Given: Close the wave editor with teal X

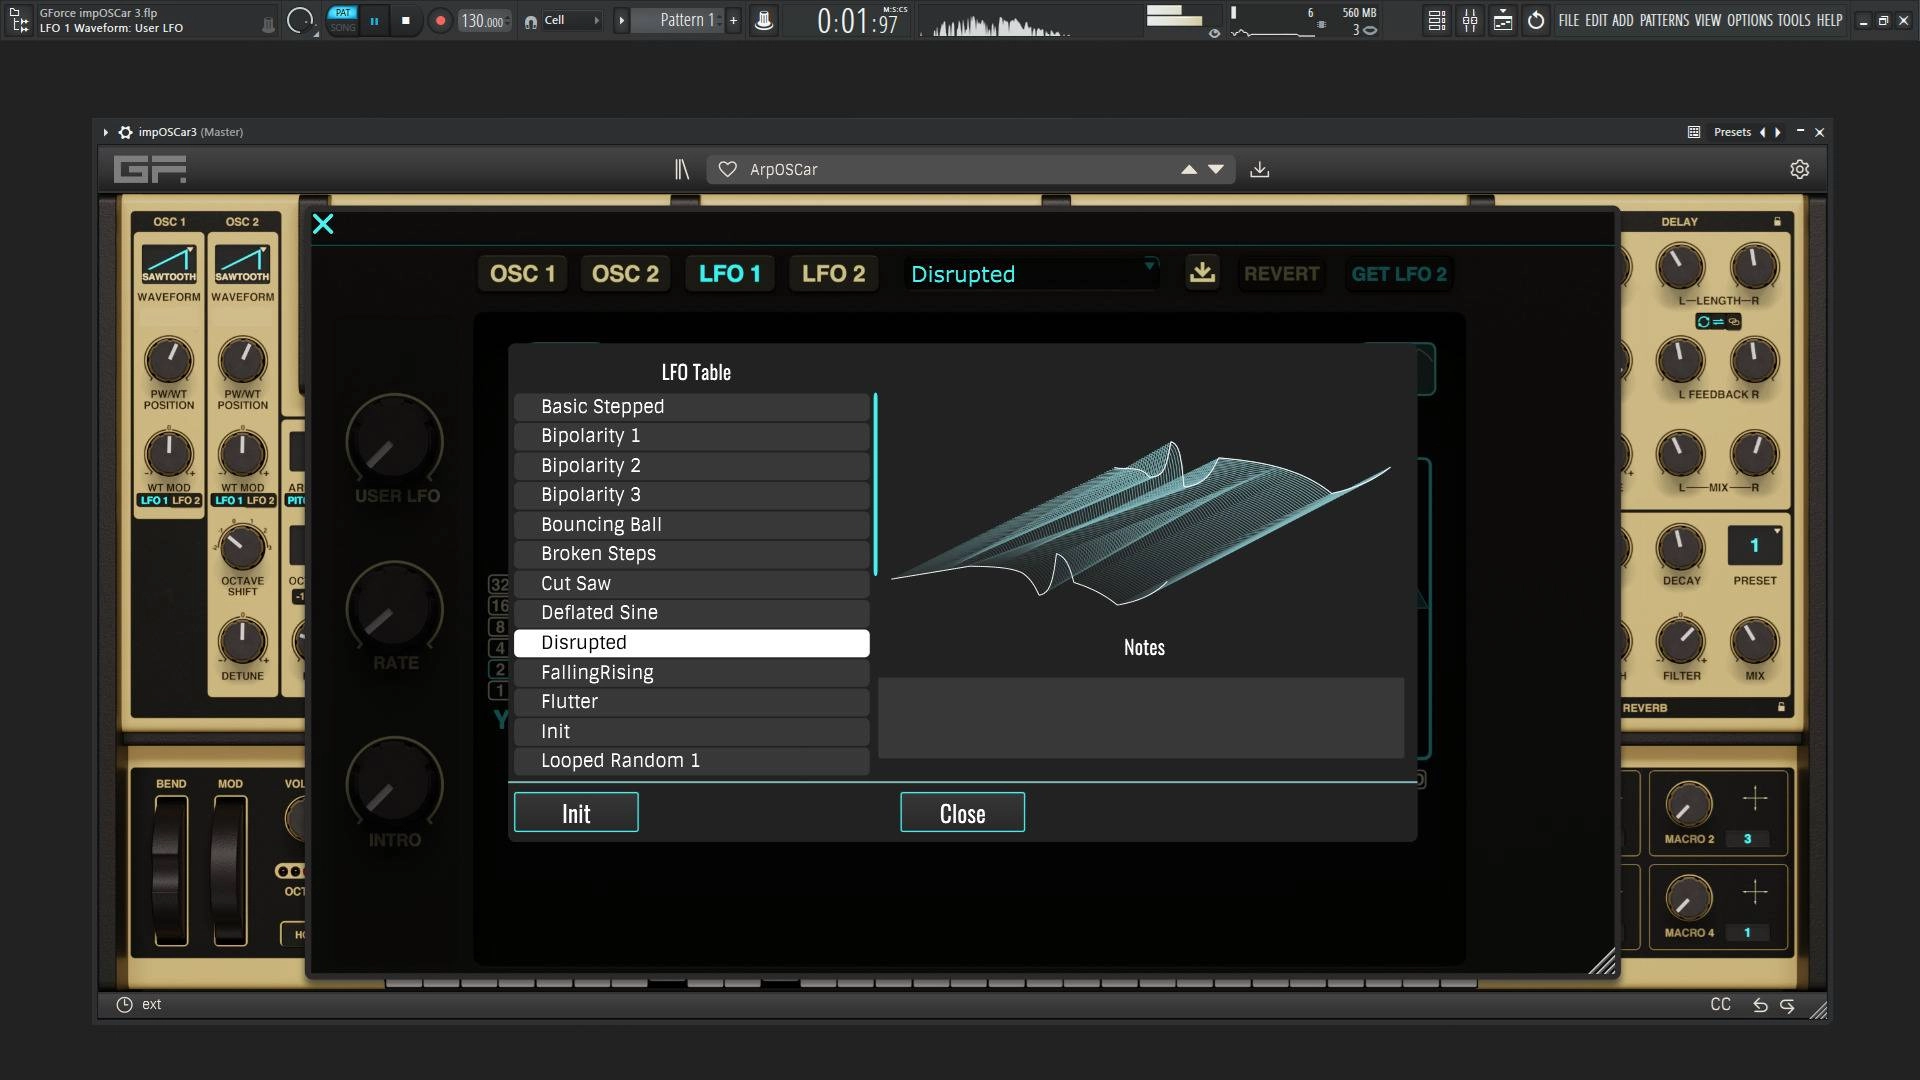Looking at the screenshot, I should click(323, 224).
